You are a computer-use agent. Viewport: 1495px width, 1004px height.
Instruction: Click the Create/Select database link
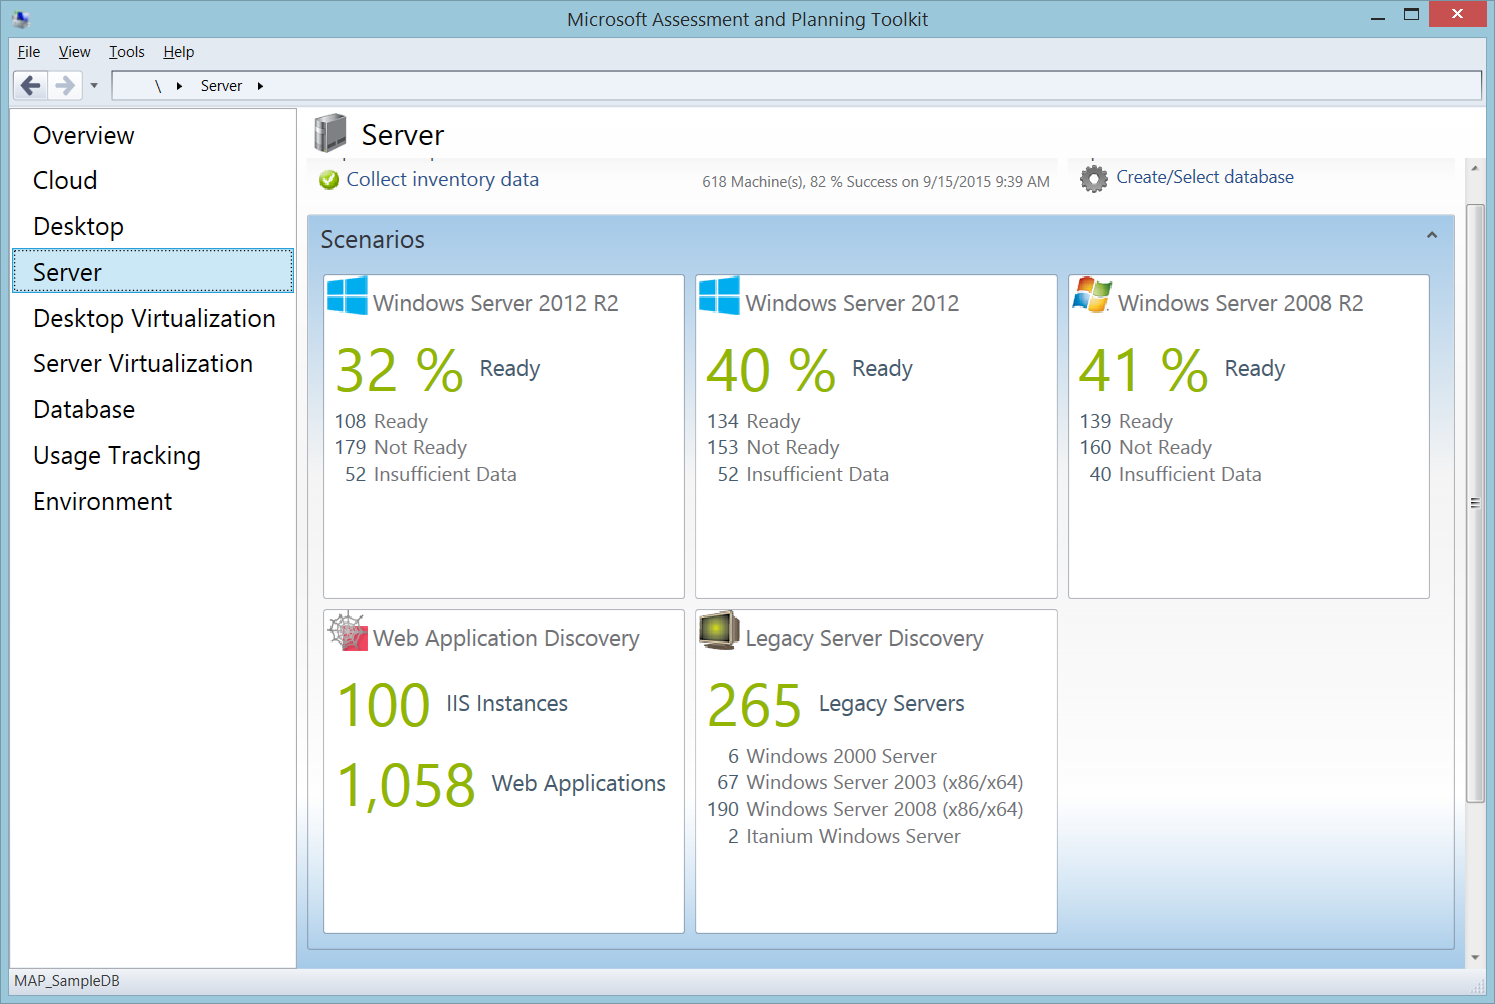(1205, 176)
